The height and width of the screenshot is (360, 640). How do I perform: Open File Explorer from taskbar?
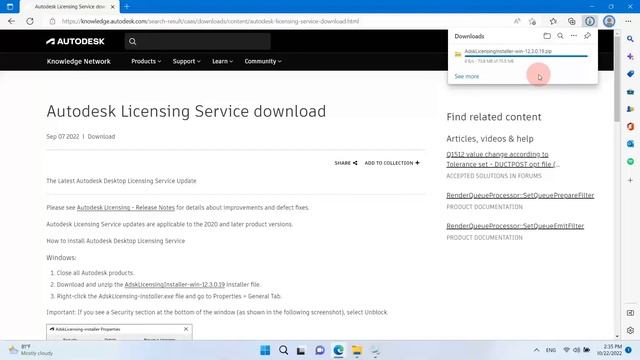(x=357, y=350)
